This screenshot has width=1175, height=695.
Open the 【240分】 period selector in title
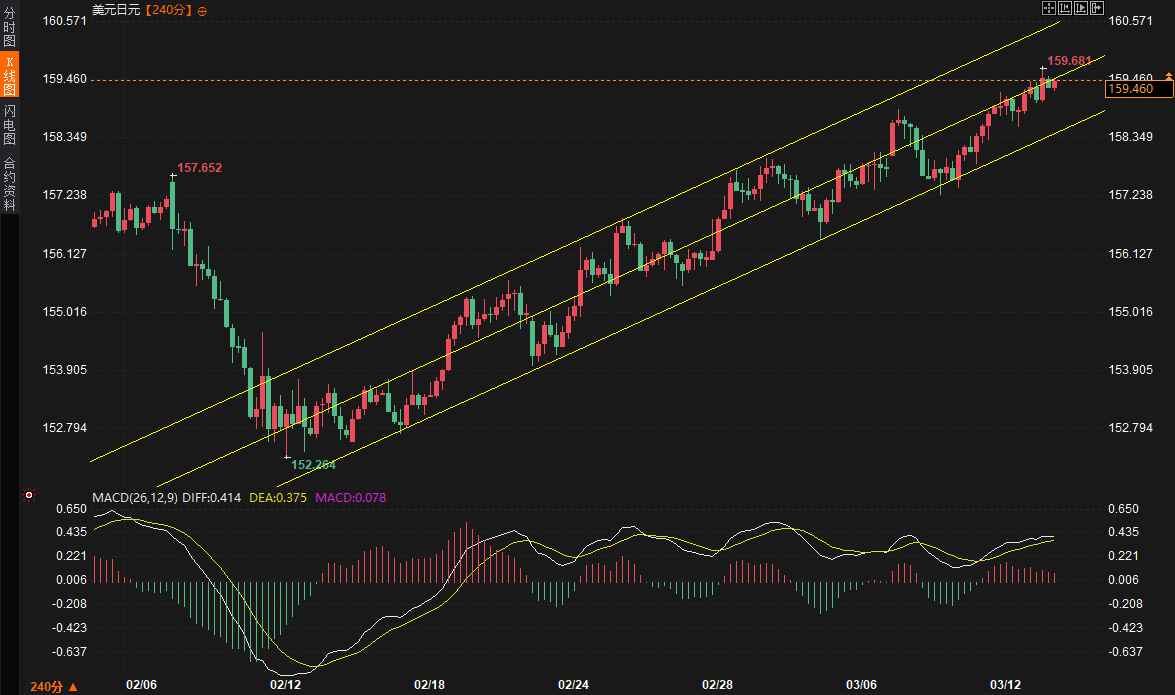pos(168,10)
